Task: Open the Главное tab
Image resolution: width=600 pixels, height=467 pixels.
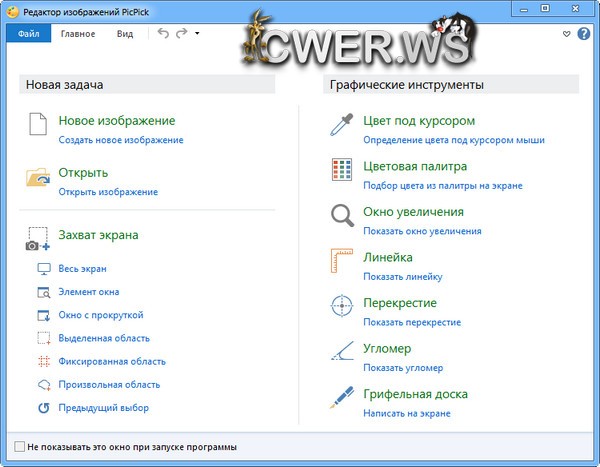Action: click(78, 34)
